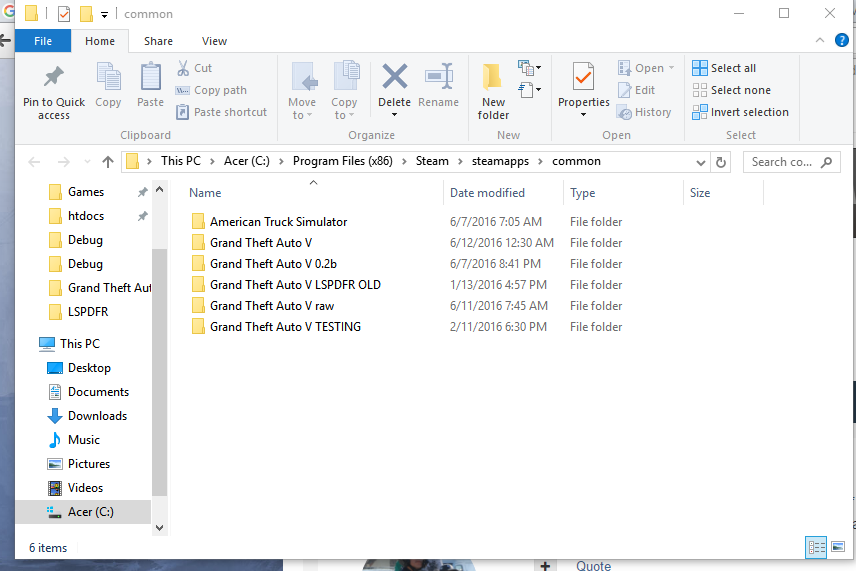Image resolution: width=856 pixels, height=571 pixels.
Task: Sort by the Type column header
Action: 582,193
